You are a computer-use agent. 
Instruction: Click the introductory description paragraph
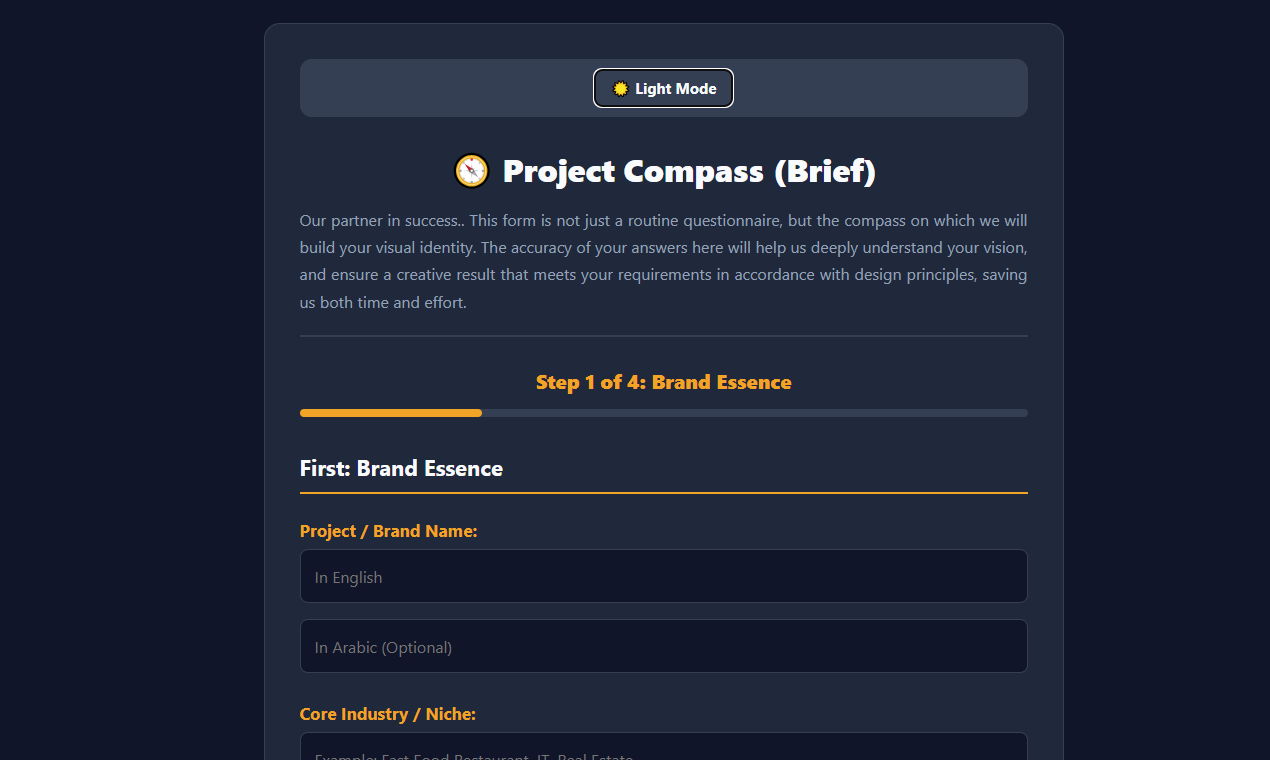663,261
